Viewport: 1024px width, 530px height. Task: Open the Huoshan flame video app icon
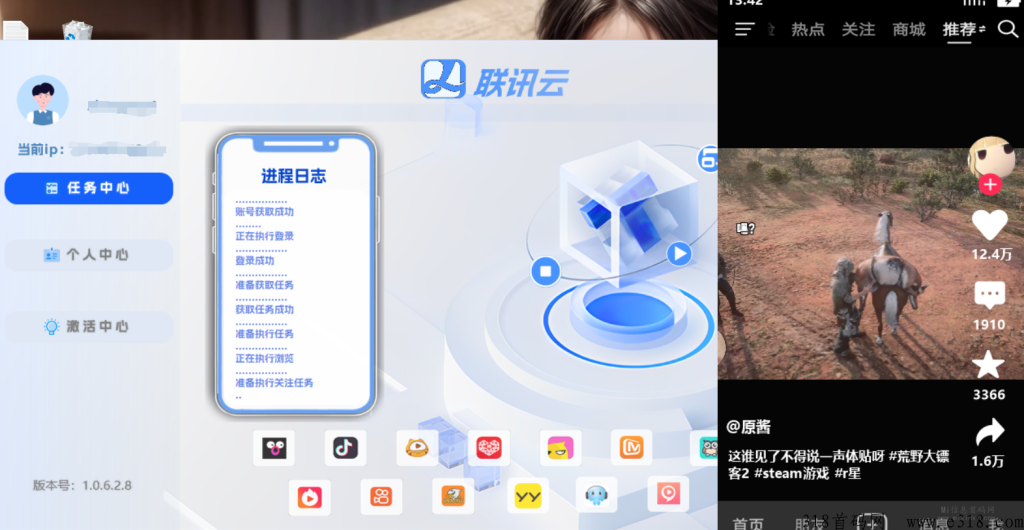click(x=309, y=495)
